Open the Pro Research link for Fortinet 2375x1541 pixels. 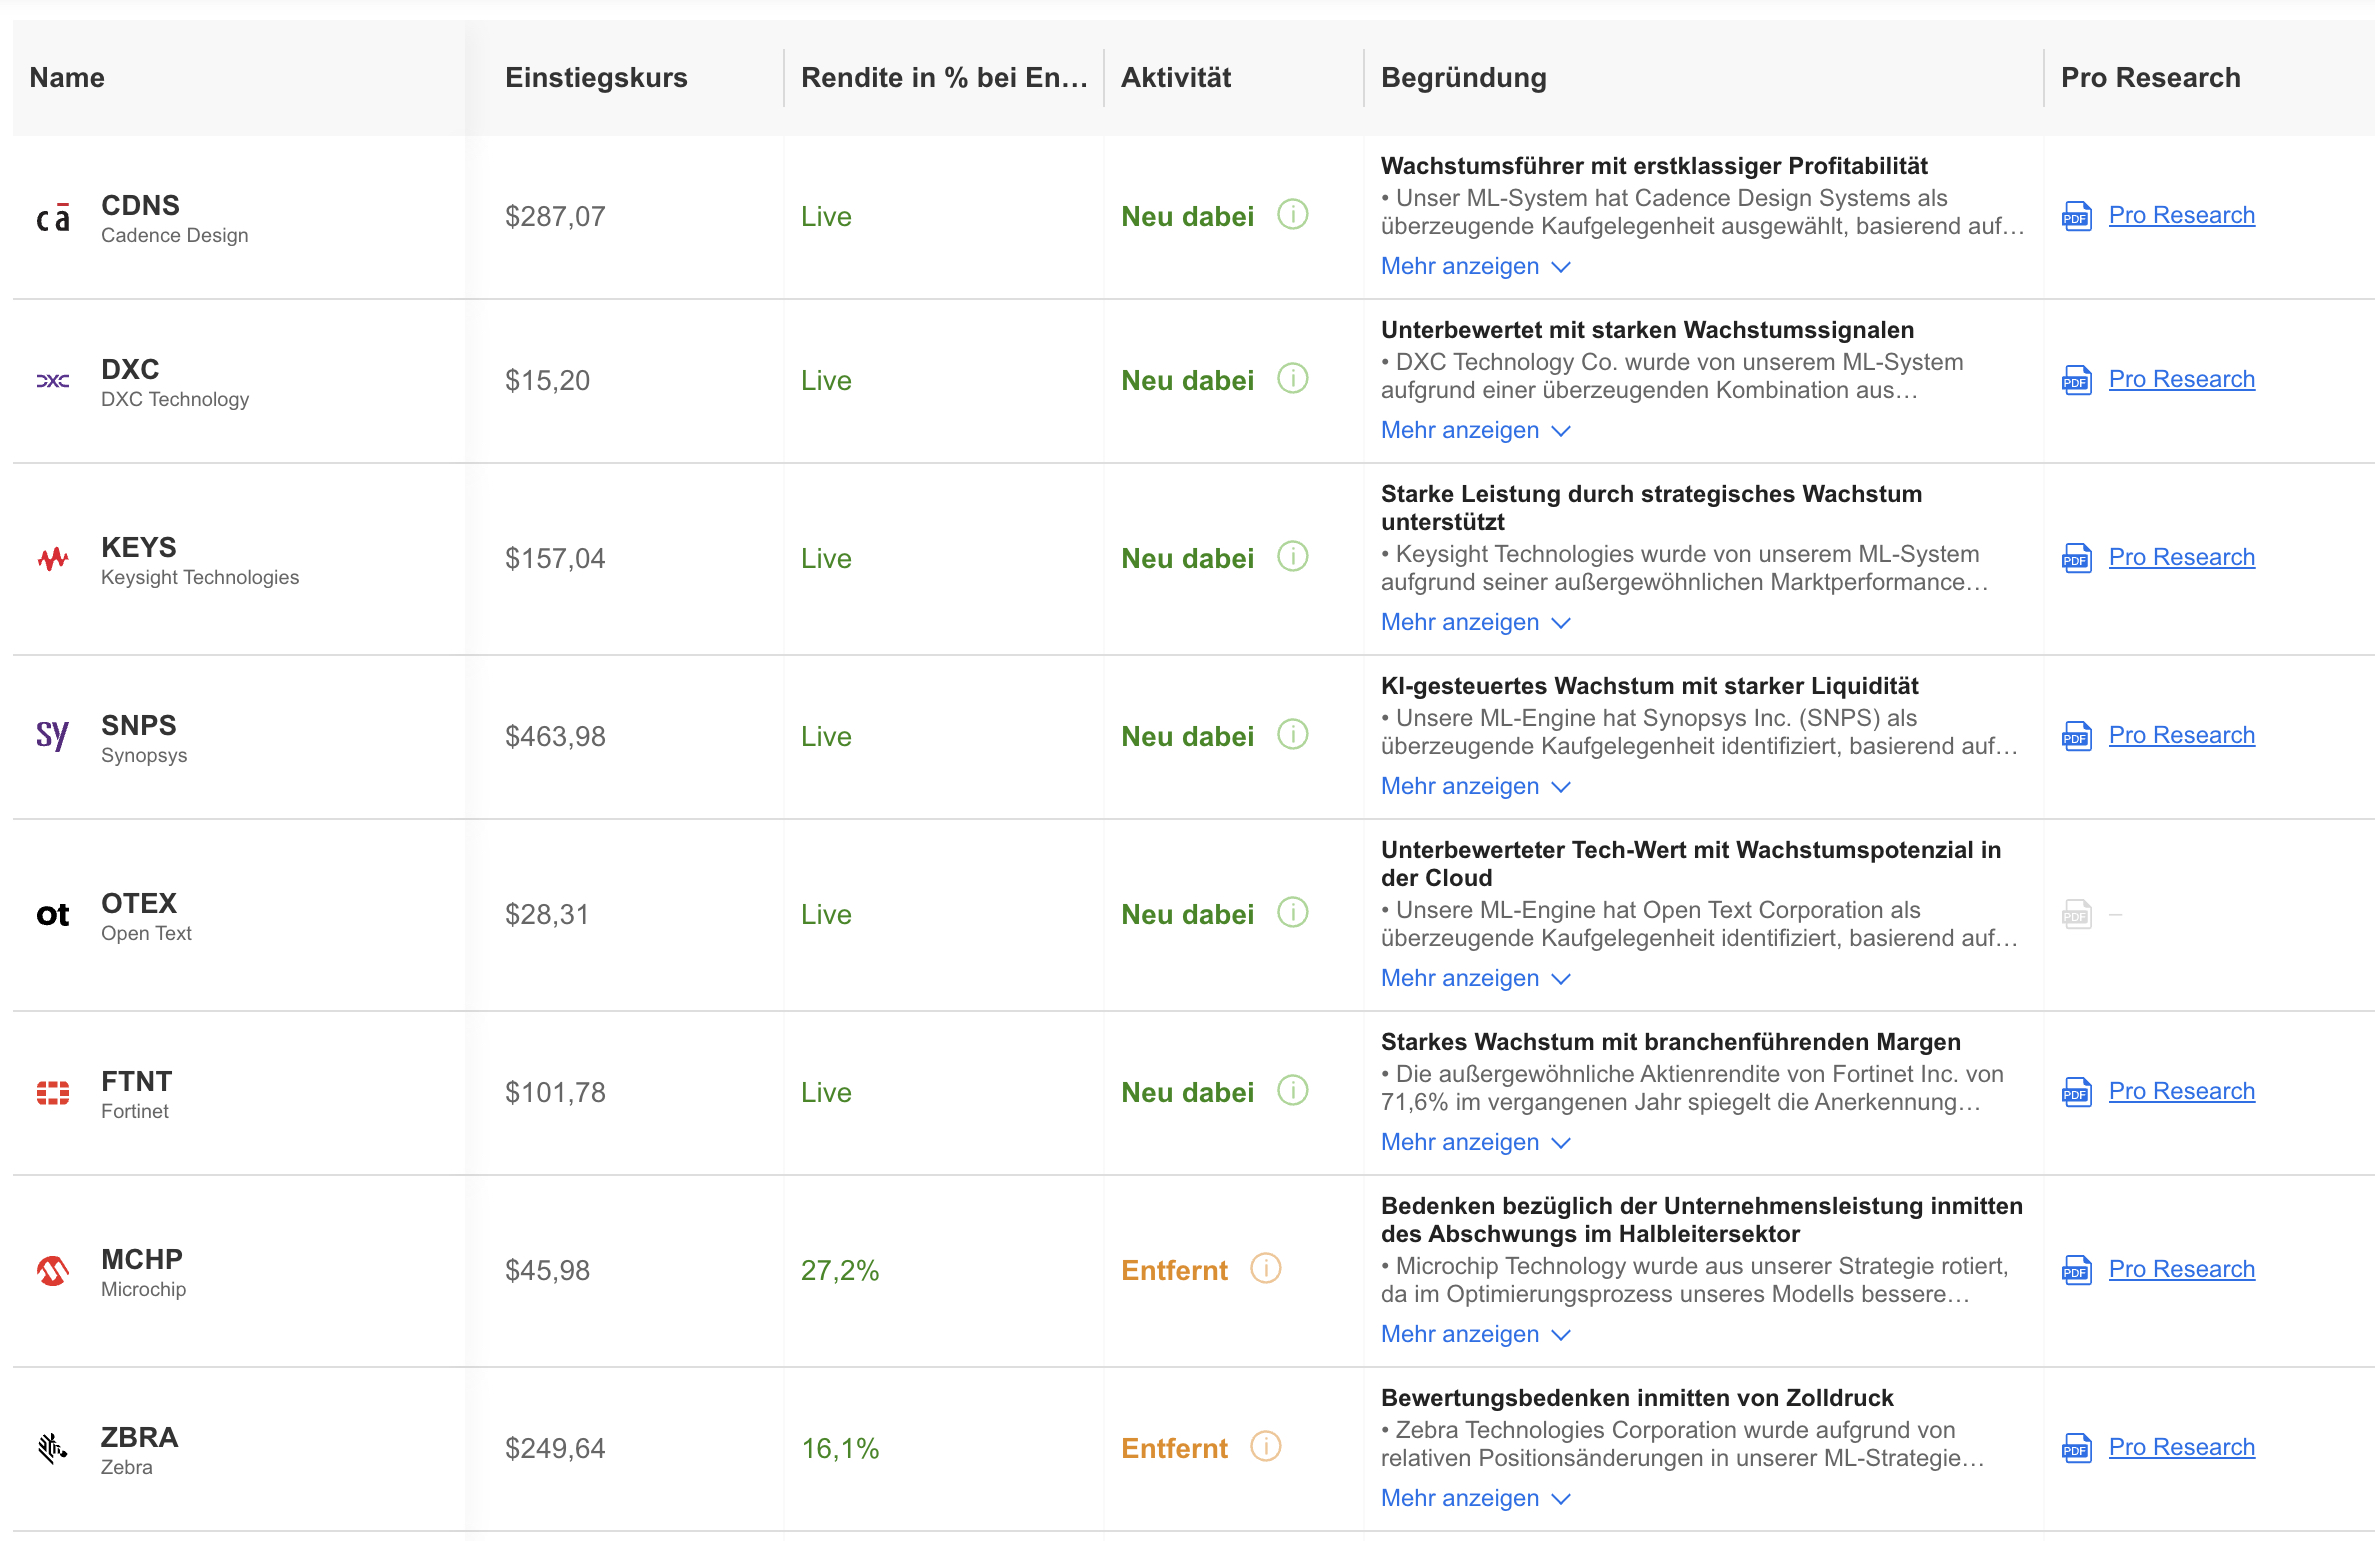(2182, 1091)
